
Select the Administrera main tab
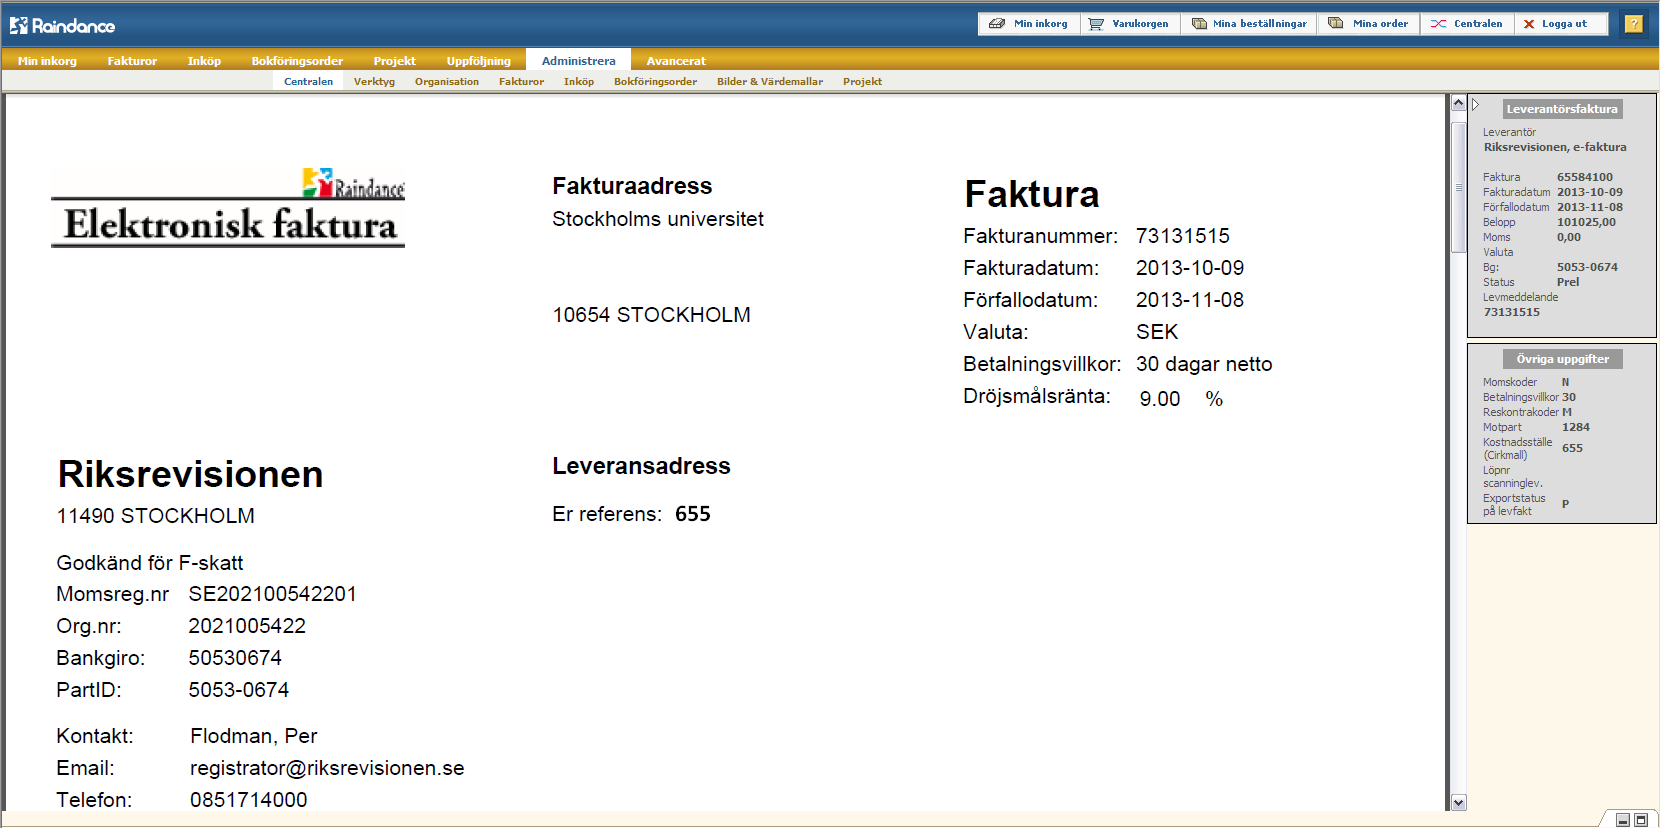[x=578, y=61]
